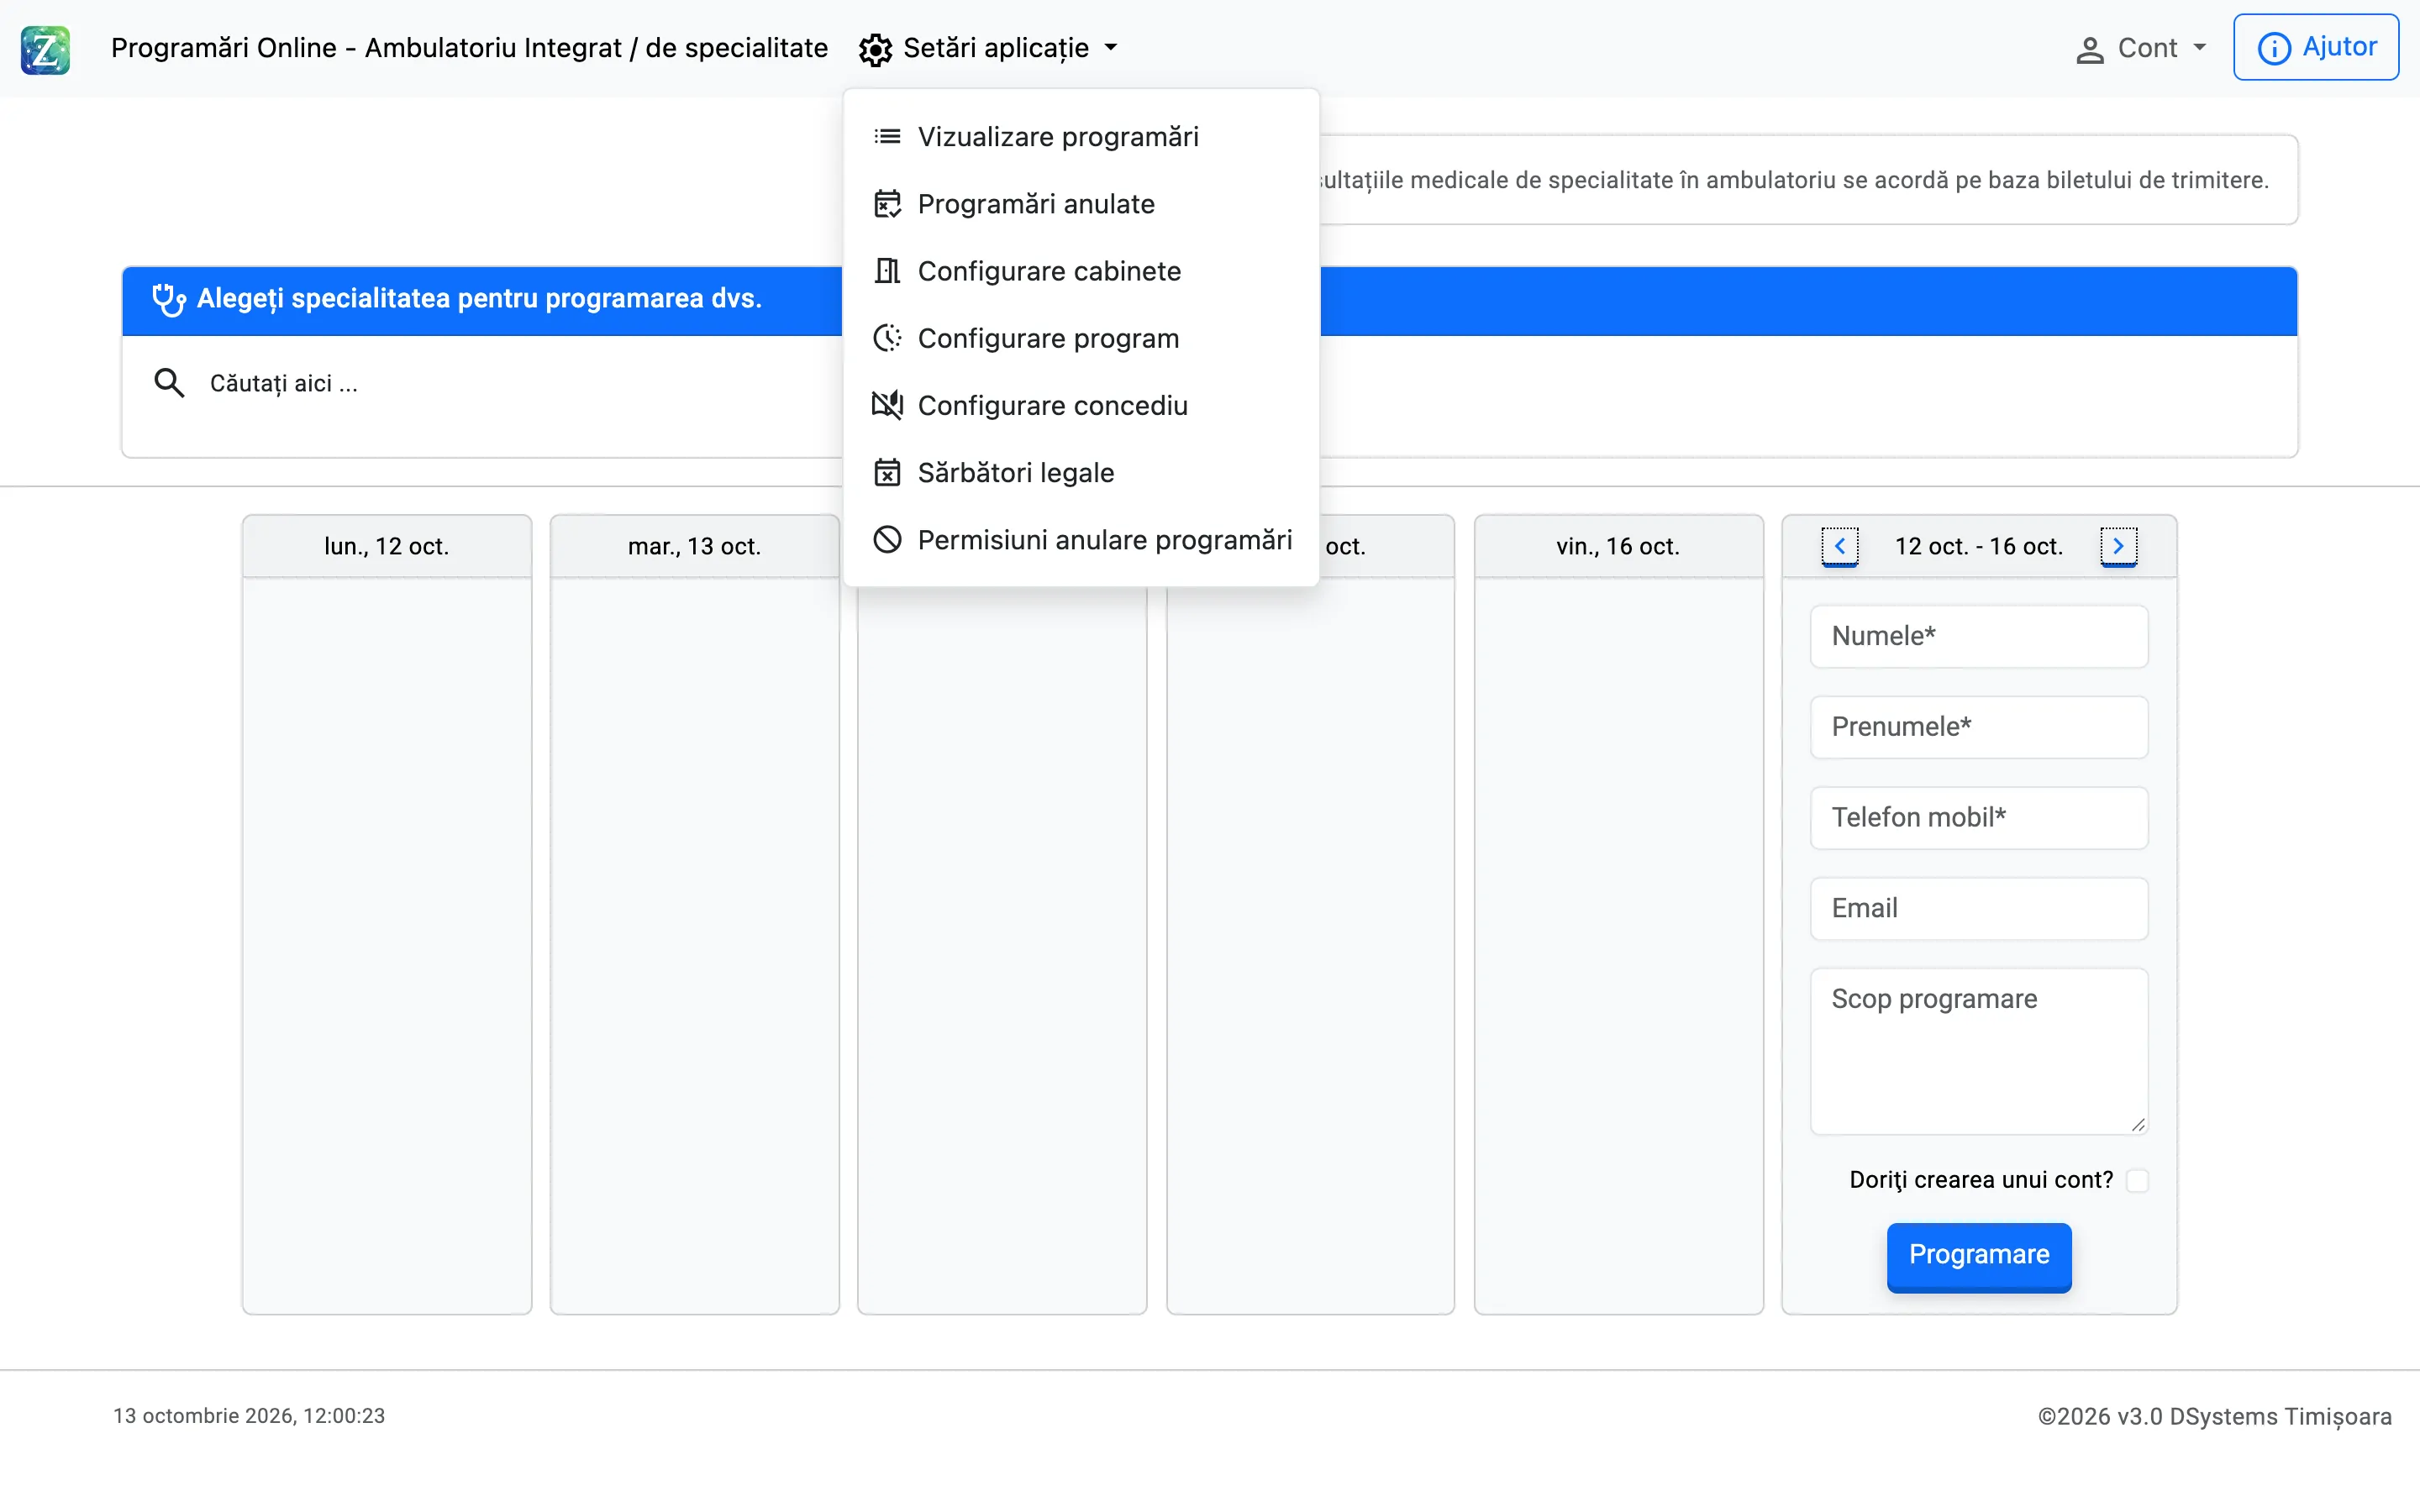Click the footer timestamp 13 octombrie 2026

[249, 1416]
